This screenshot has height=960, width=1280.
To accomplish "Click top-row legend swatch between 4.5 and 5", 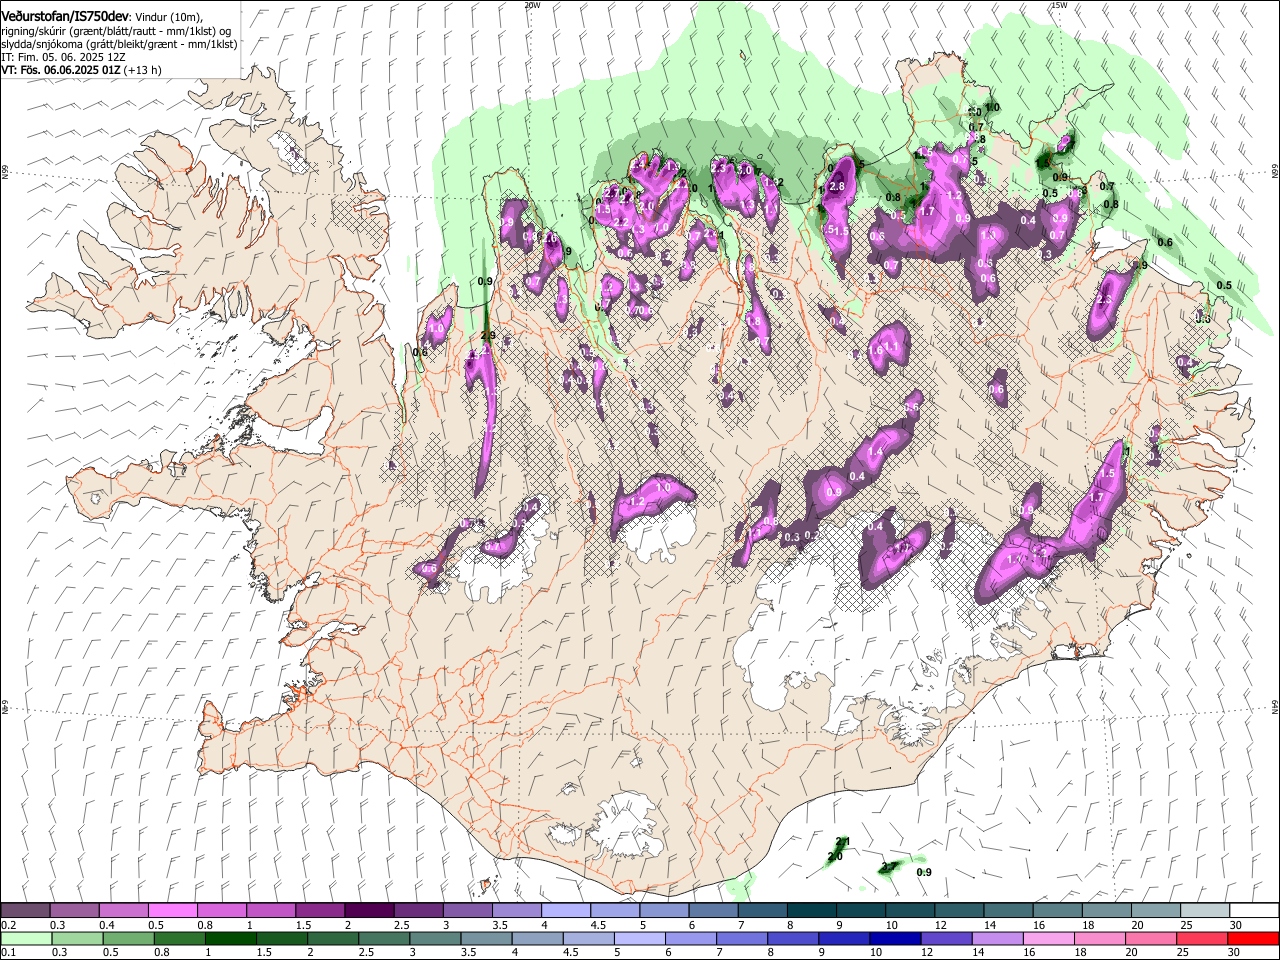I will [614, 911].
